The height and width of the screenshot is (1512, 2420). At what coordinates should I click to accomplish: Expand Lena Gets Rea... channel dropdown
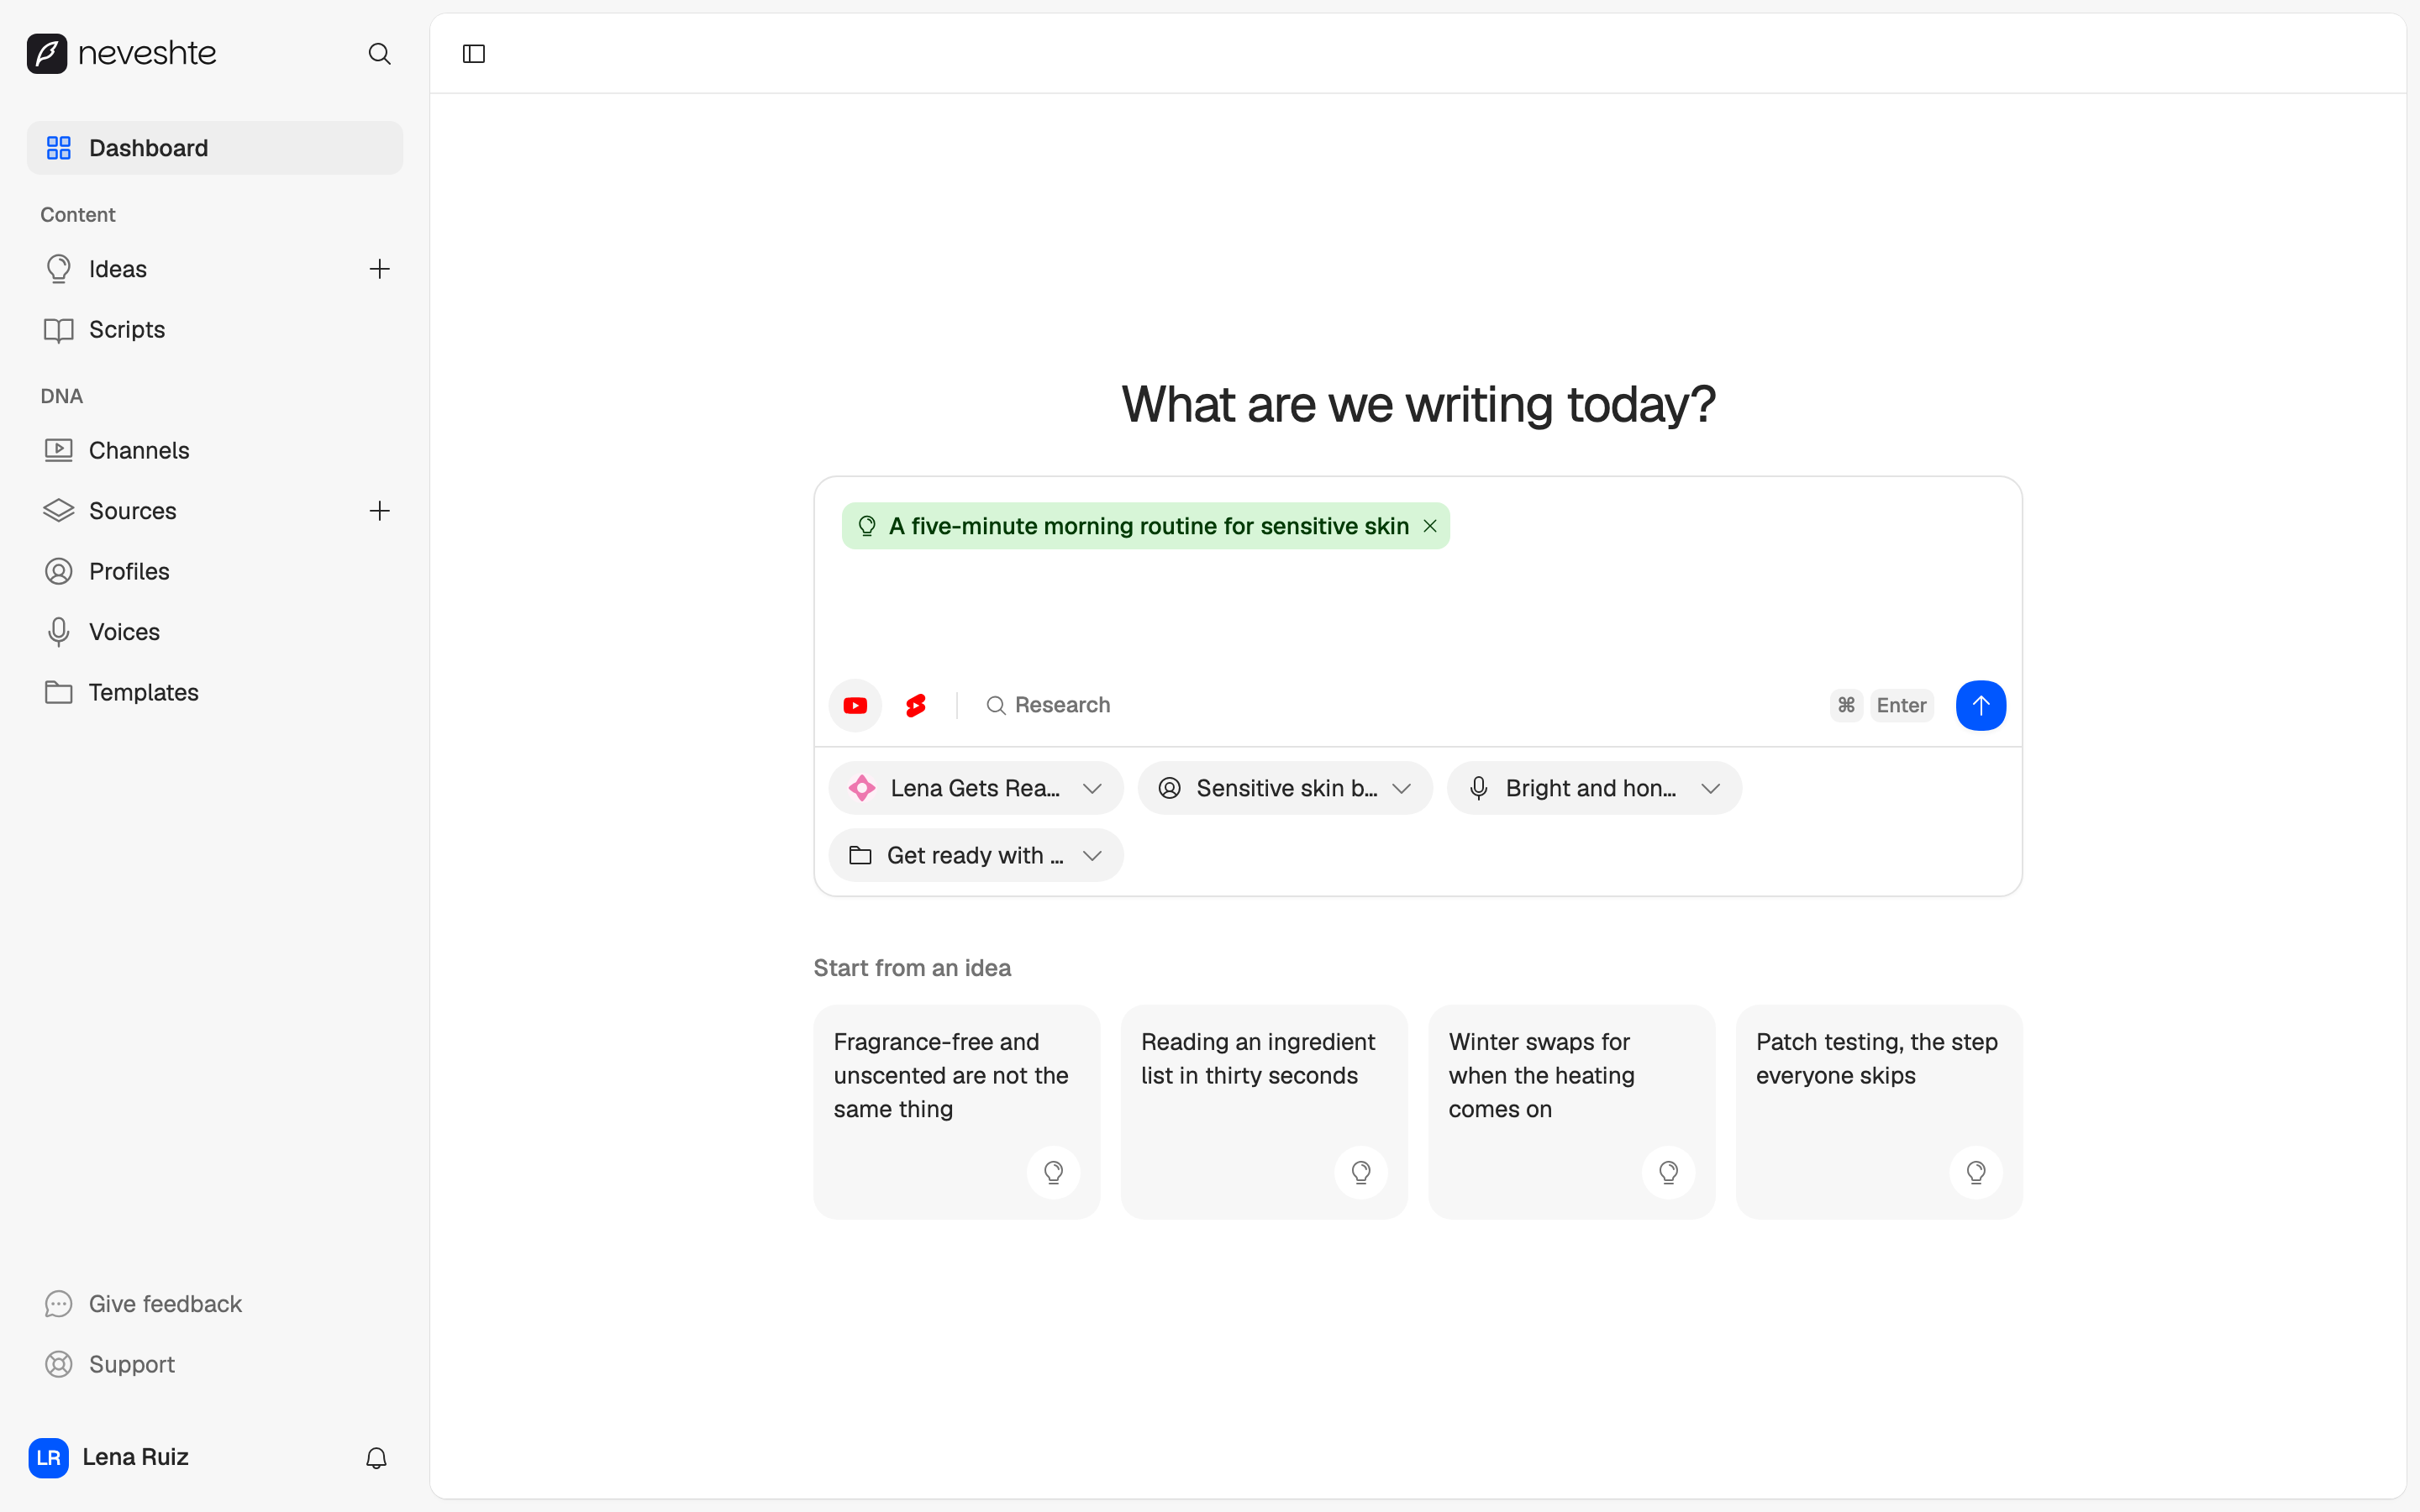tap(976, 789)
